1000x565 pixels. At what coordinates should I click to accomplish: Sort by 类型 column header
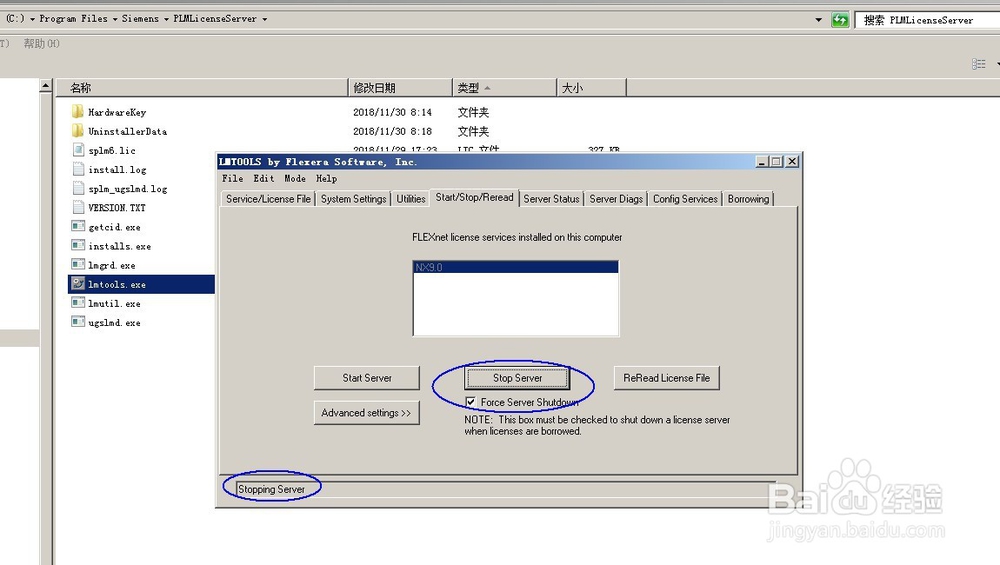pyautogui.click(x=504, y=88)
